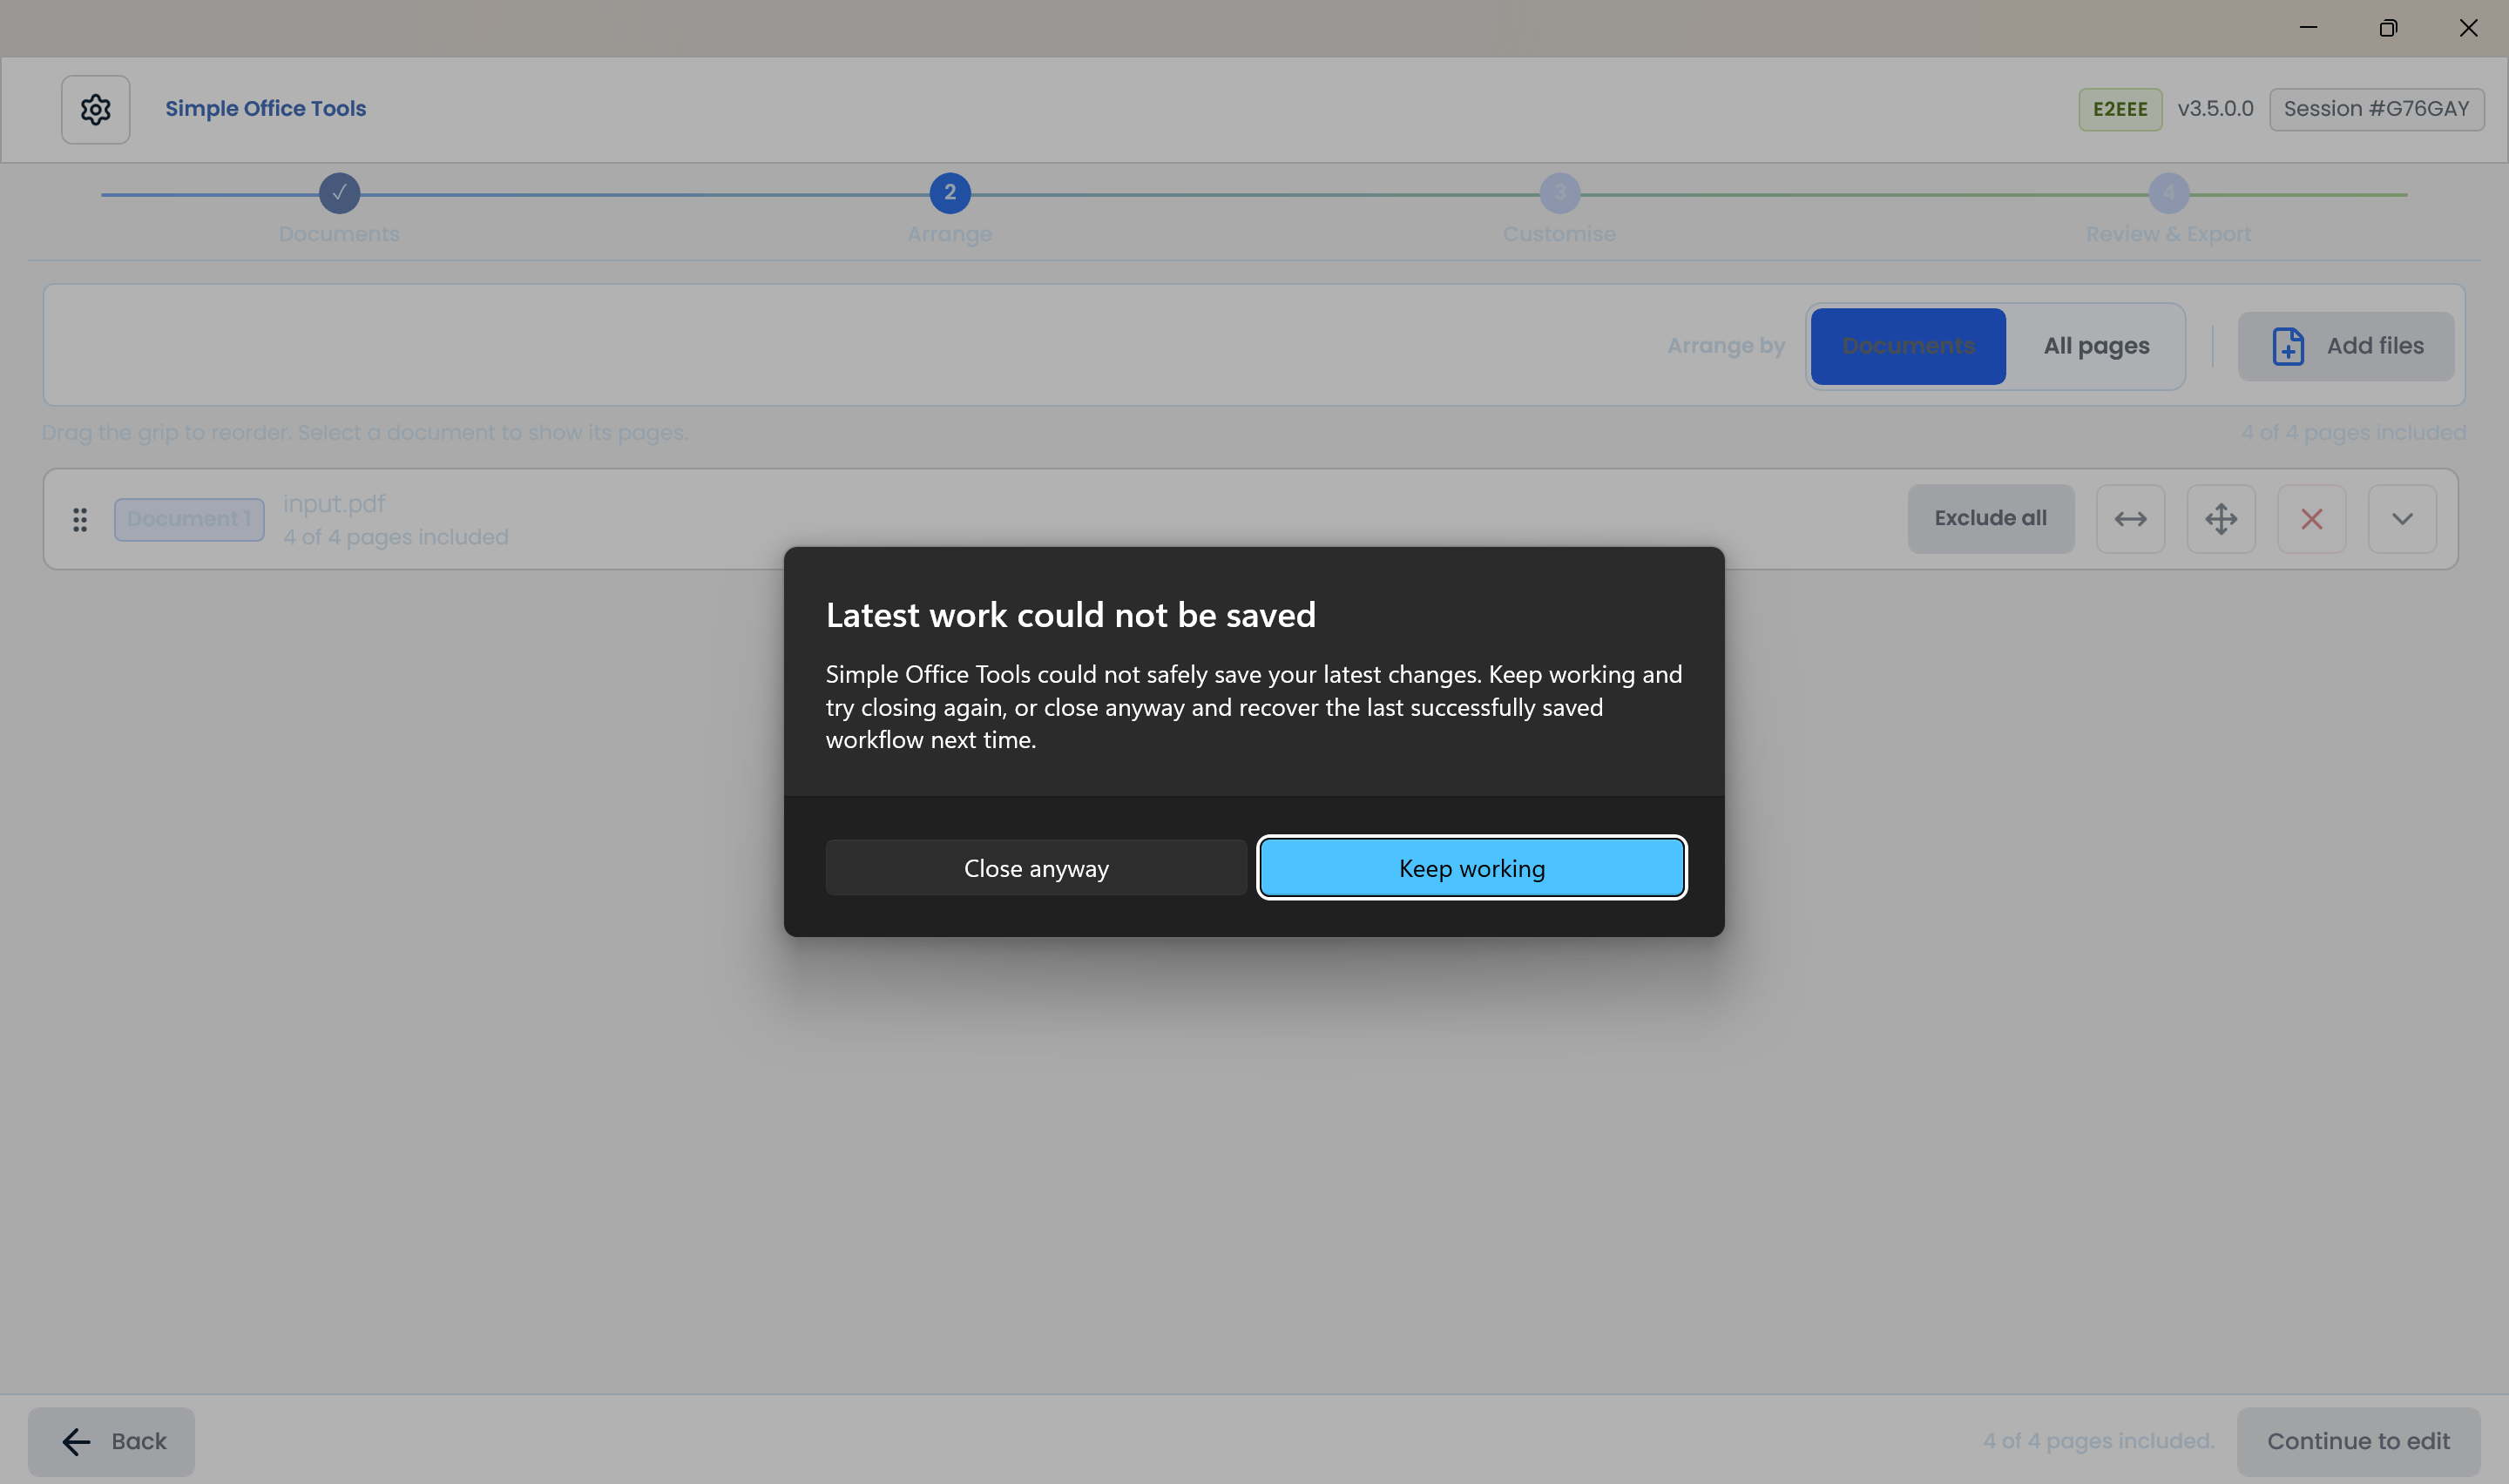The height and width of the screenshot is (1484, 2509).
Task: Jump to step 4 Review & Export
Action: pos(2168,193)
